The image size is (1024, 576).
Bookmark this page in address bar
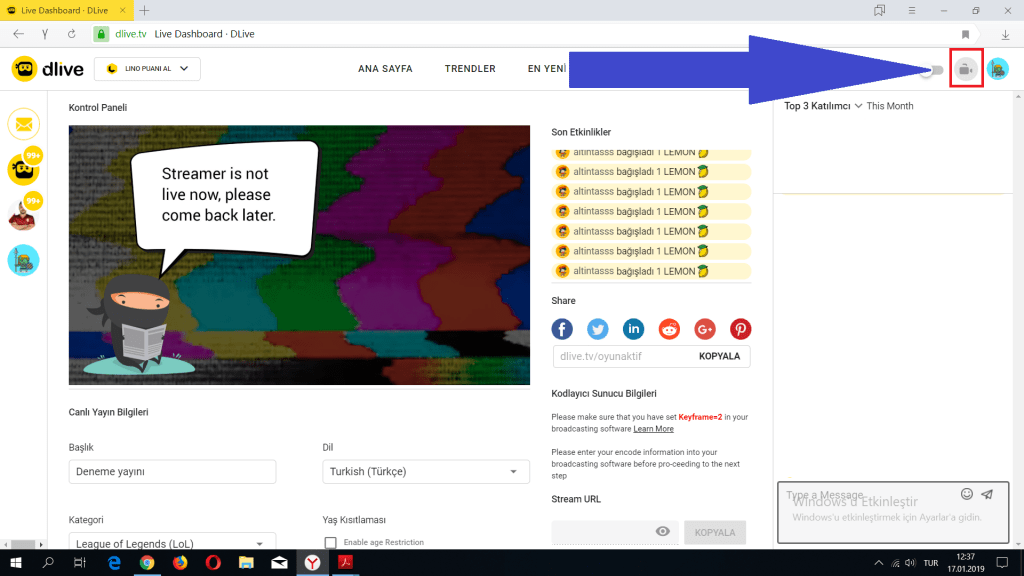click(x=965, y=35)
